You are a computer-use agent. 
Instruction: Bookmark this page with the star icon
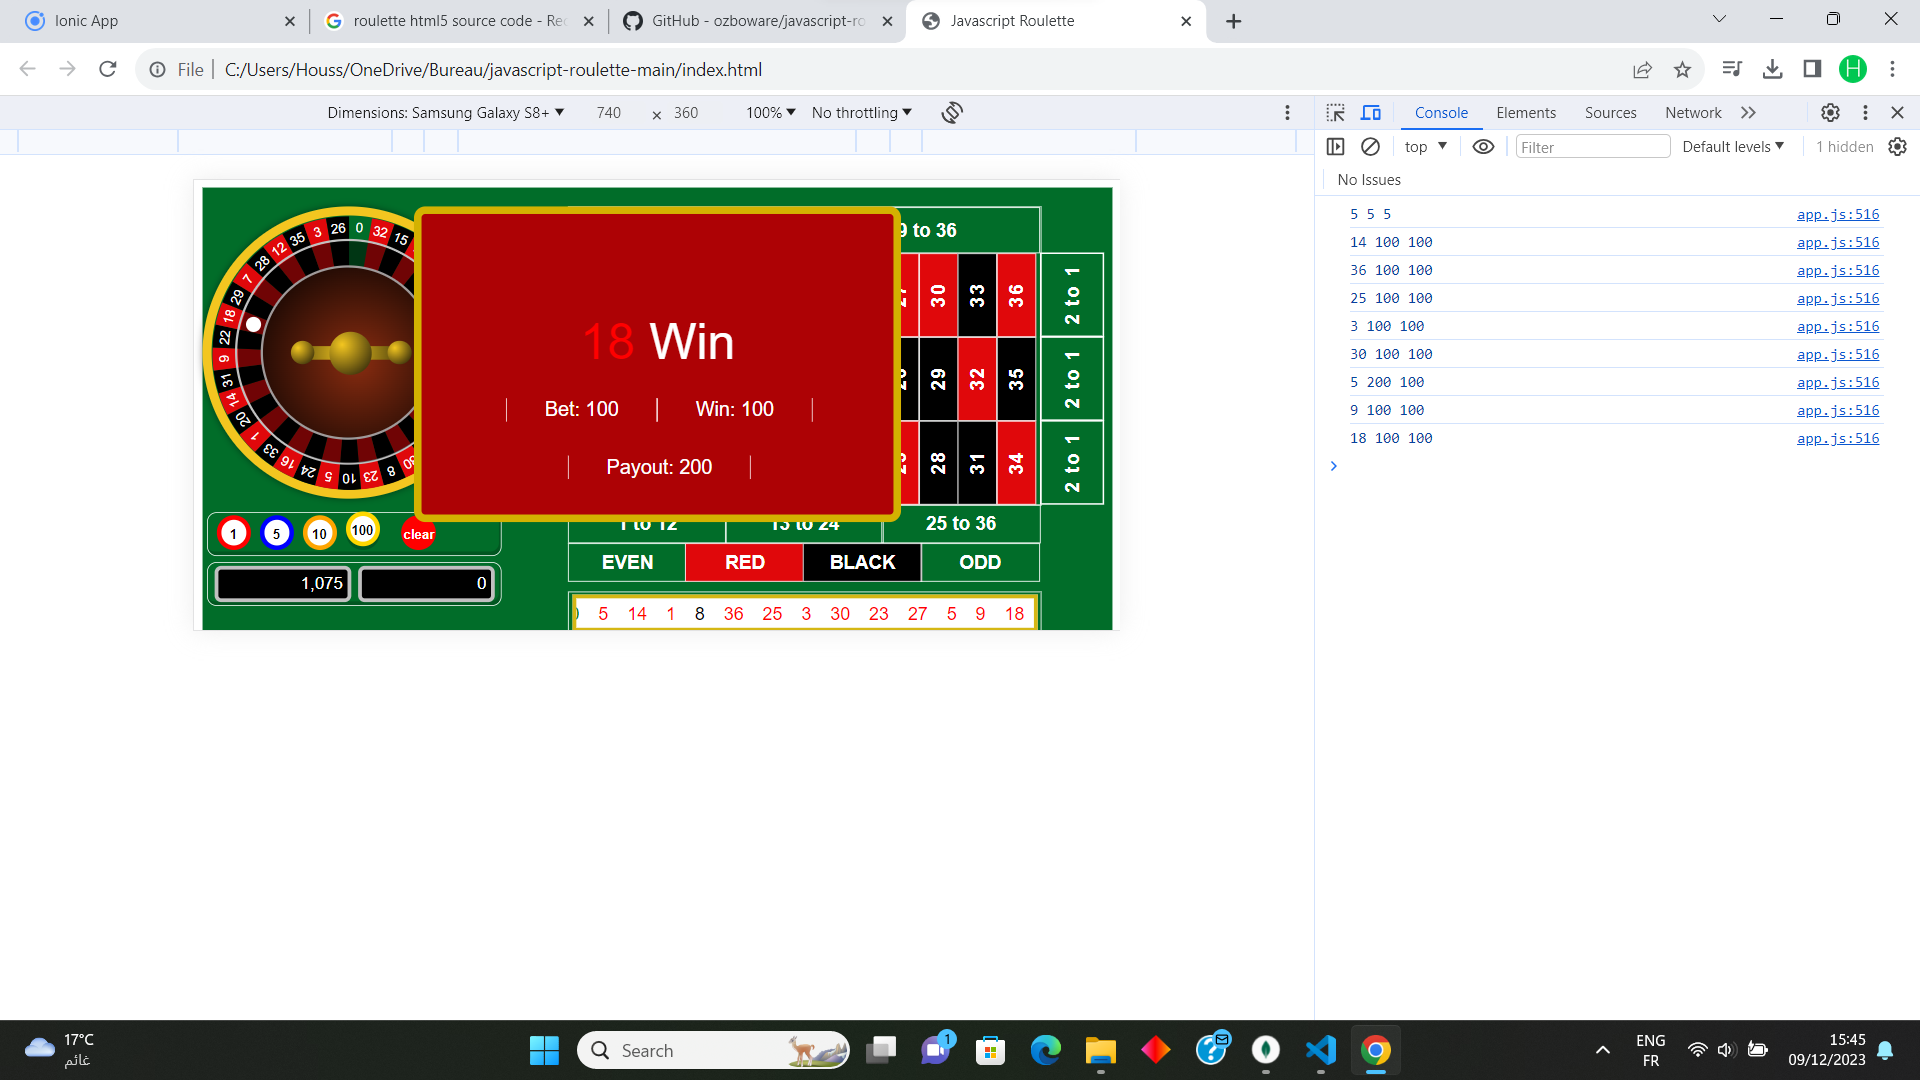(1682, 70)
